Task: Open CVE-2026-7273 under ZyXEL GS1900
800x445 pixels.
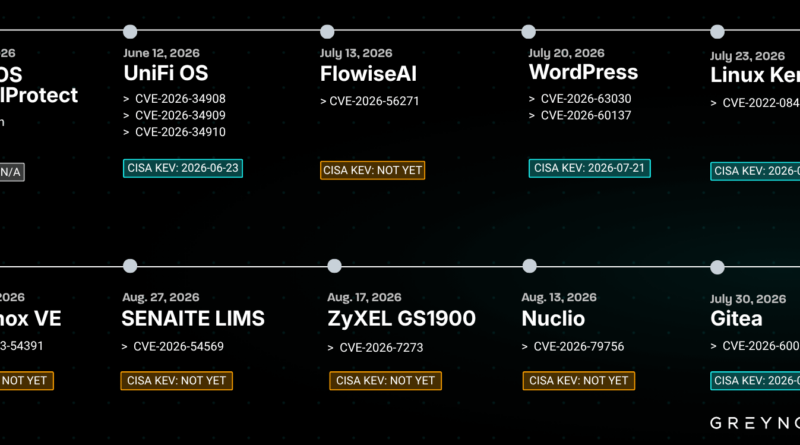Action: click(x=381, y=348)
